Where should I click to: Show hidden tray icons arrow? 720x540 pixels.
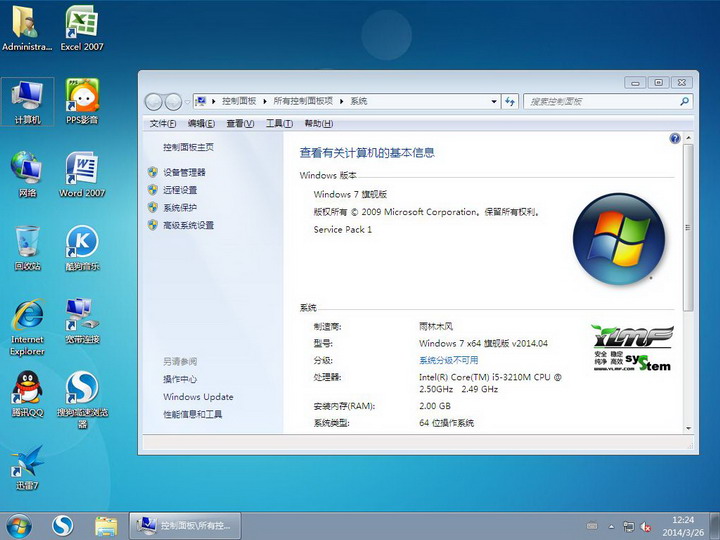(612, 526)
